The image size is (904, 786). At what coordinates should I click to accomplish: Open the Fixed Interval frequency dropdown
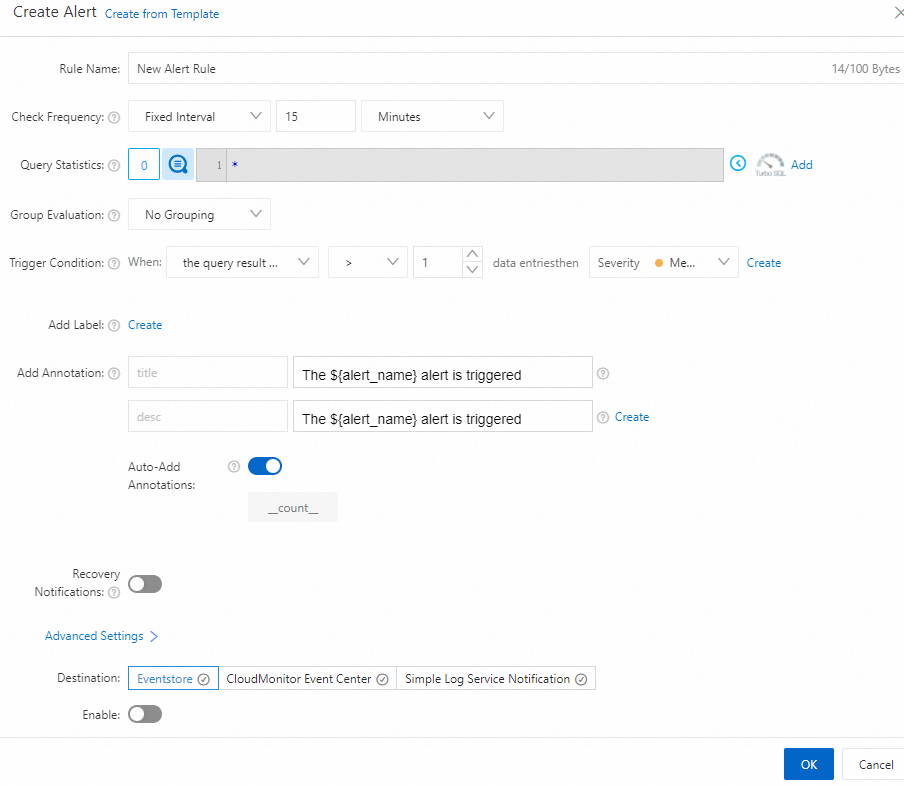tap(199, 116)
